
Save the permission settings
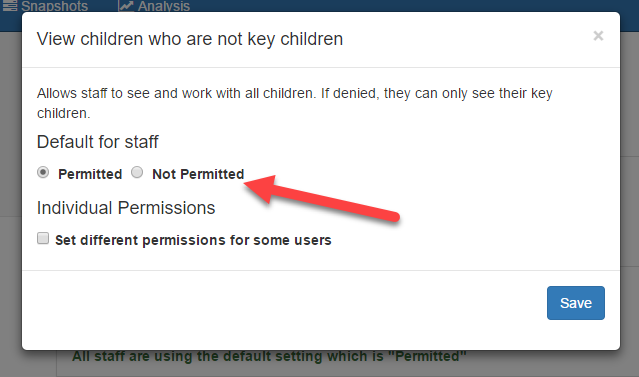(x=575, y=303)
